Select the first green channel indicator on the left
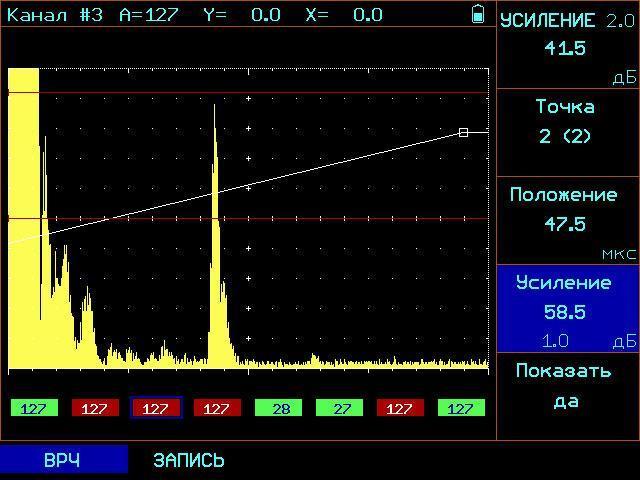Image resolution: width=640 pixels, height=480 pixels. (x=34, y=408)
